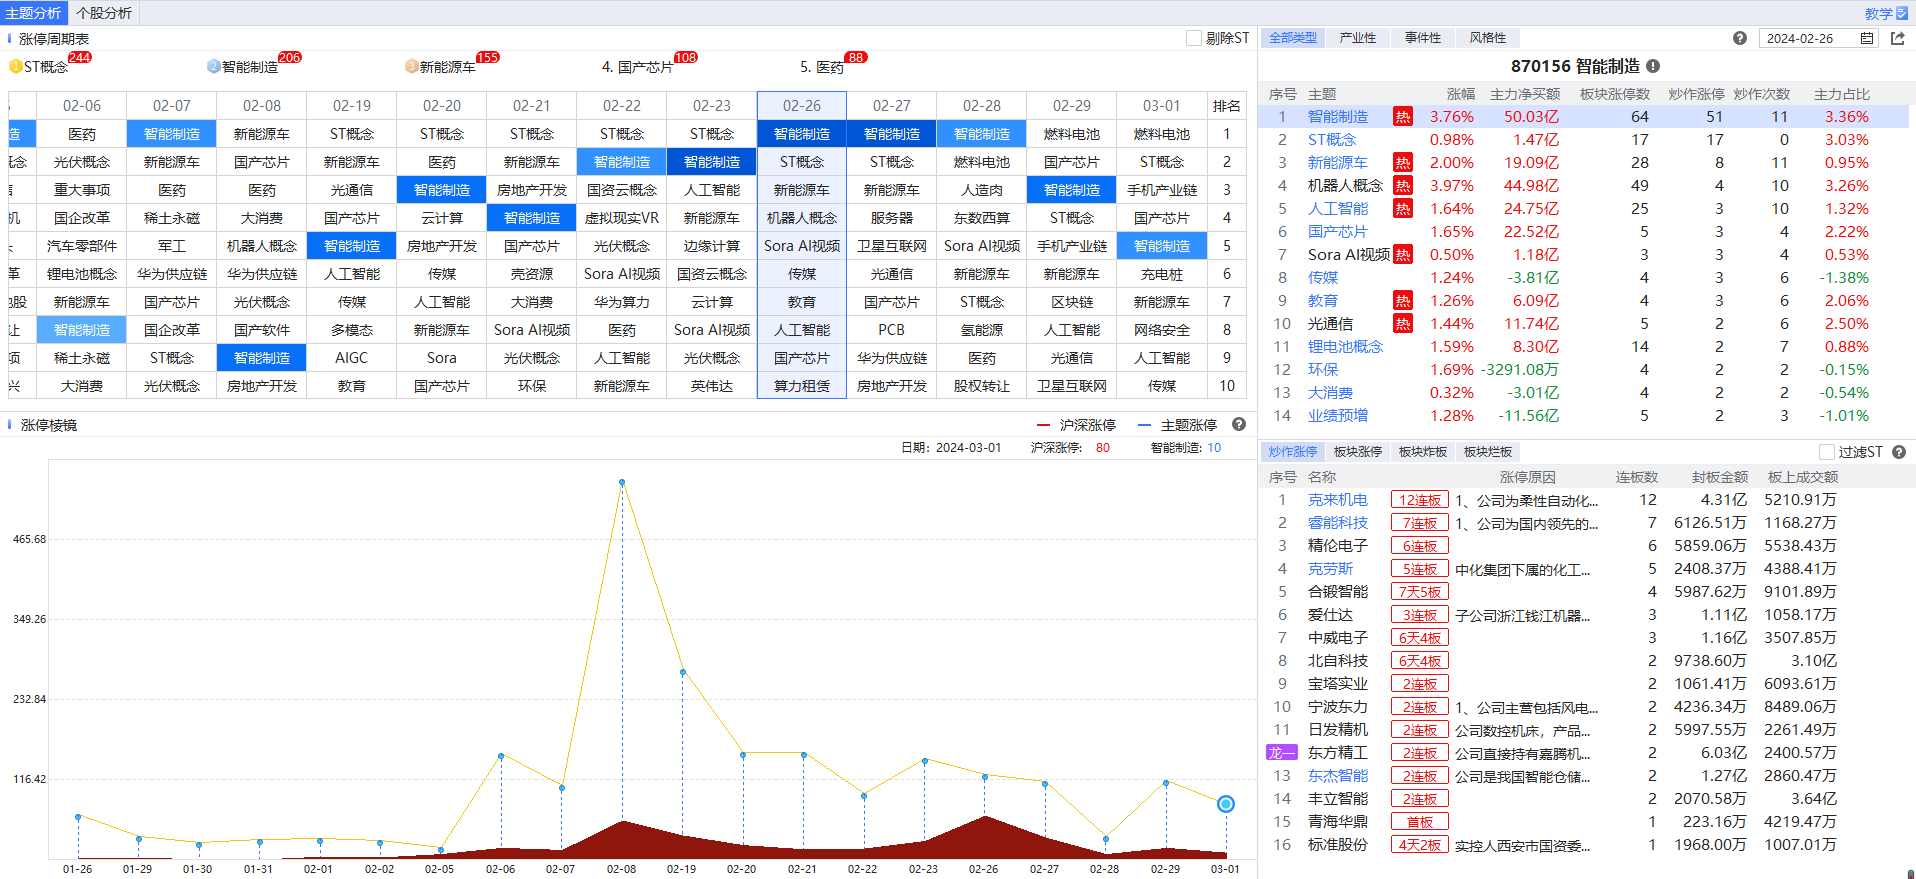This screenshot has height=879, width=1916.
Task: Click the export/share icon beside date field
Action: 1898,38
